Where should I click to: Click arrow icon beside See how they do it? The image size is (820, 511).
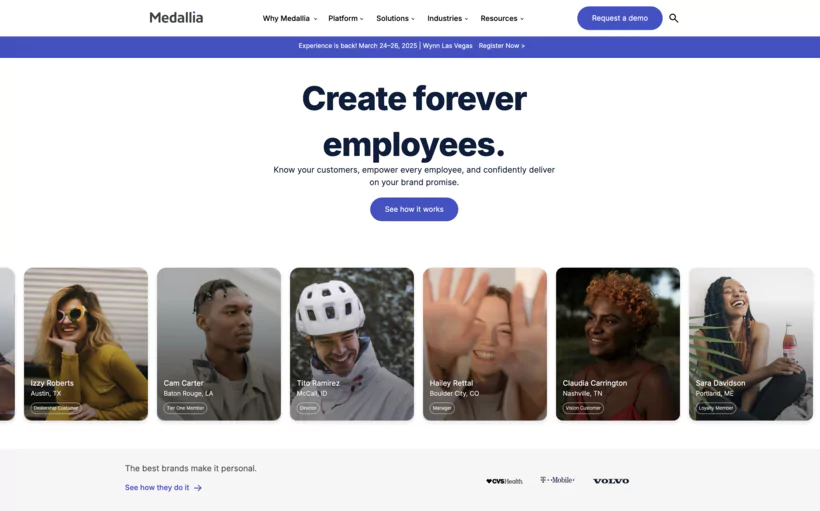click(198, 487)
